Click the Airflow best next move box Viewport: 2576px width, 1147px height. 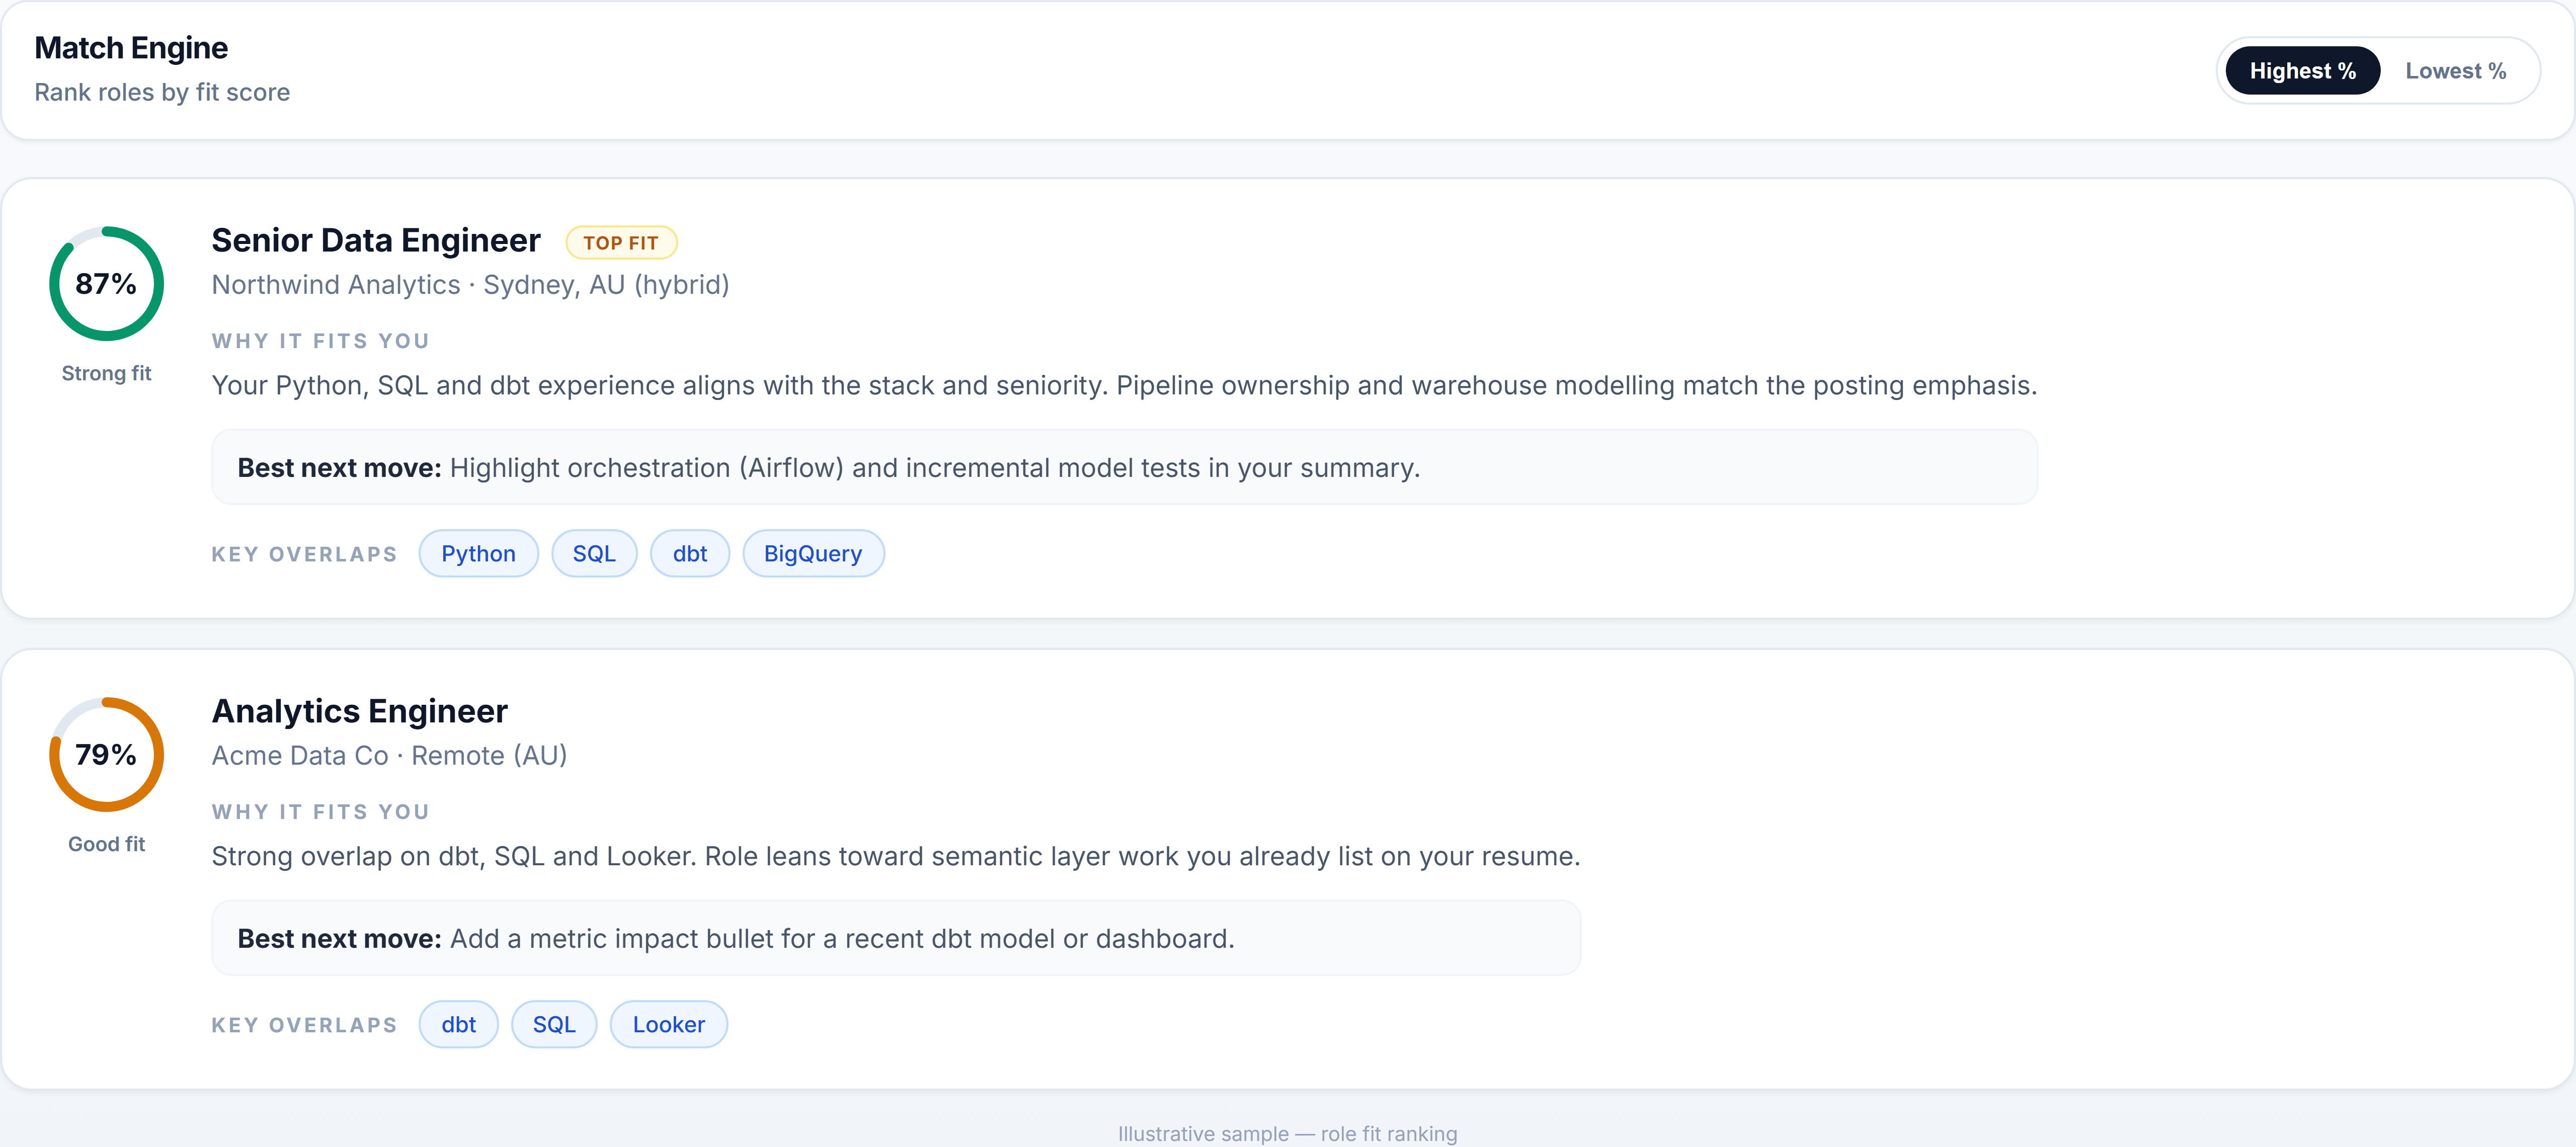pos(1124,468)
